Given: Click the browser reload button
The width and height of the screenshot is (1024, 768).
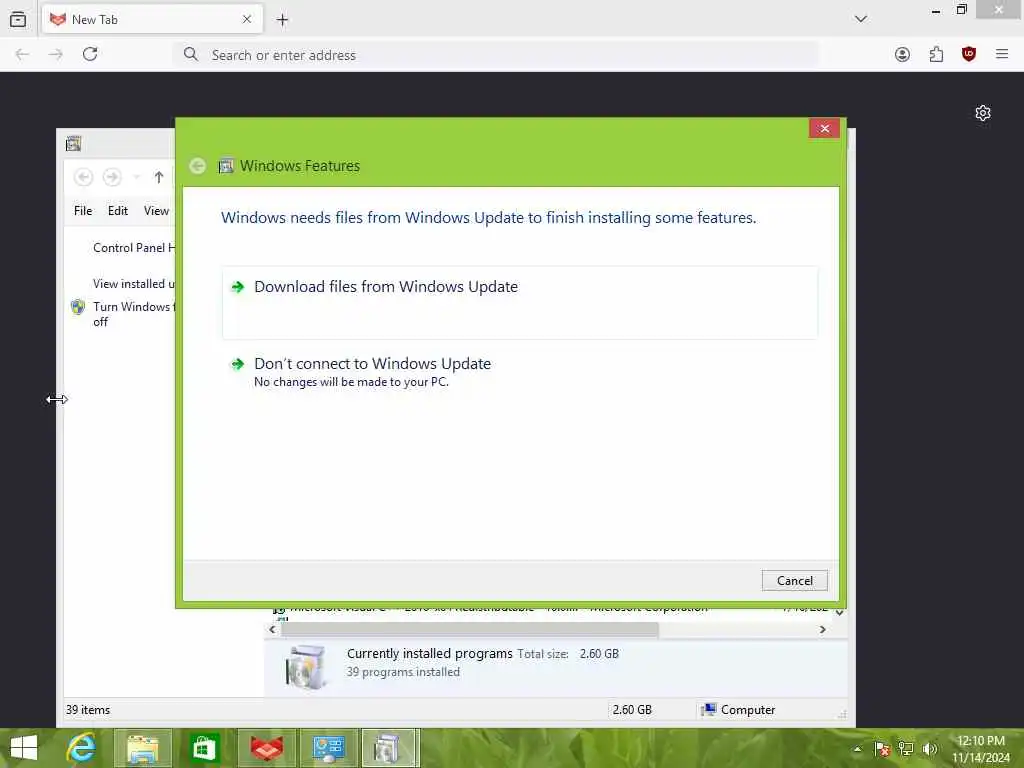Looking at the screenshot, I should click(x=90, y=54).
